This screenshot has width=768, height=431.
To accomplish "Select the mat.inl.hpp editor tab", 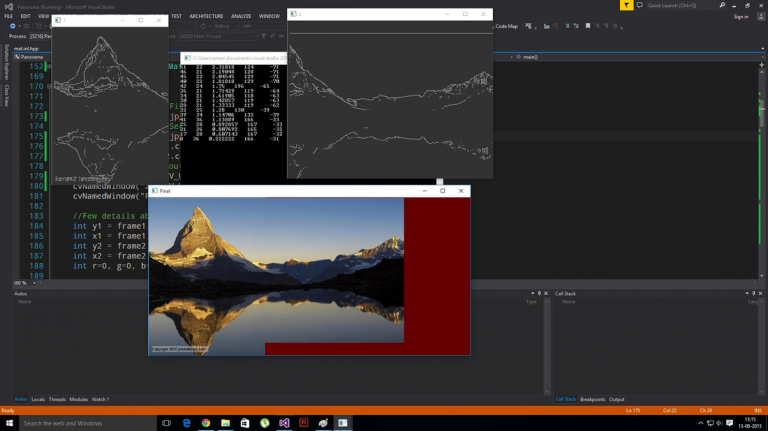I will 26,48.
